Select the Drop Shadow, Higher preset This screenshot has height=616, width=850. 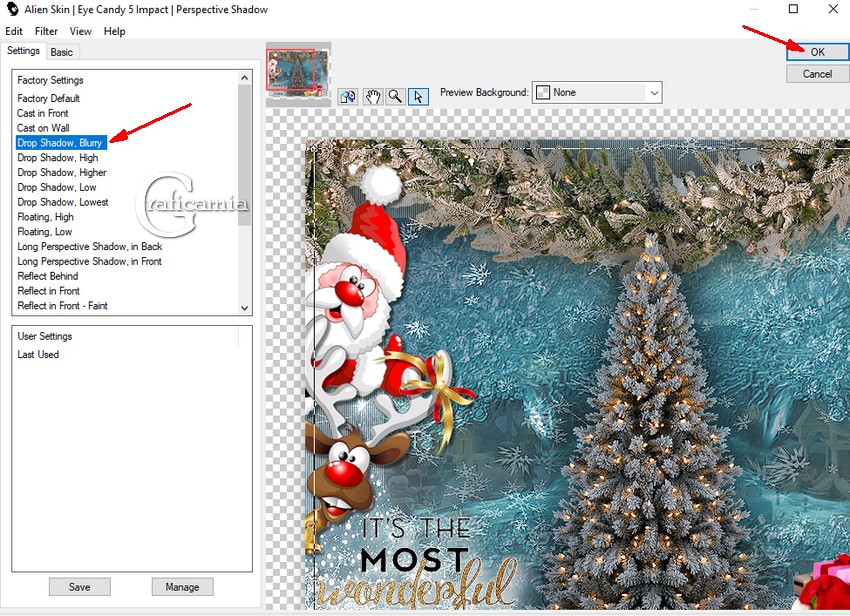(62, 172)
